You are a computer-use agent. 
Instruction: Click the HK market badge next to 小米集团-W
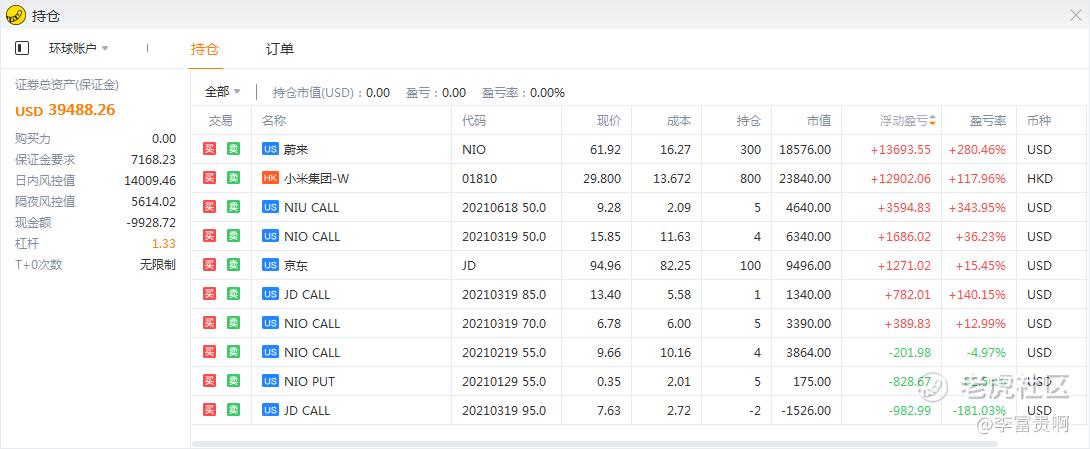point(270,178)
